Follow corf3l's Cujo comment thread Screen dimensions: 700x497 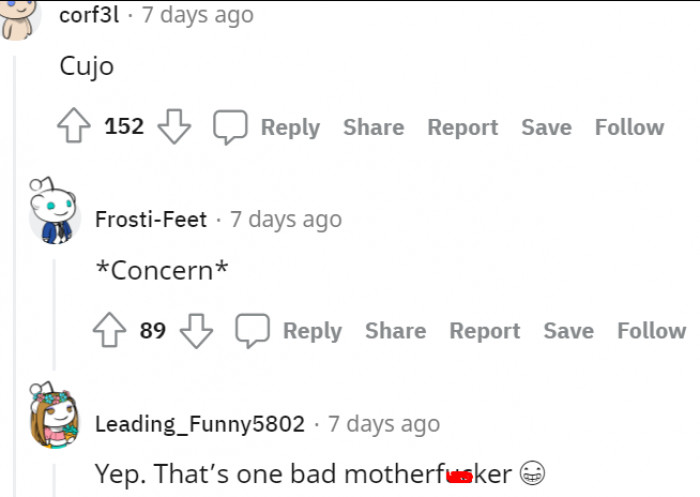pos(629,127)
